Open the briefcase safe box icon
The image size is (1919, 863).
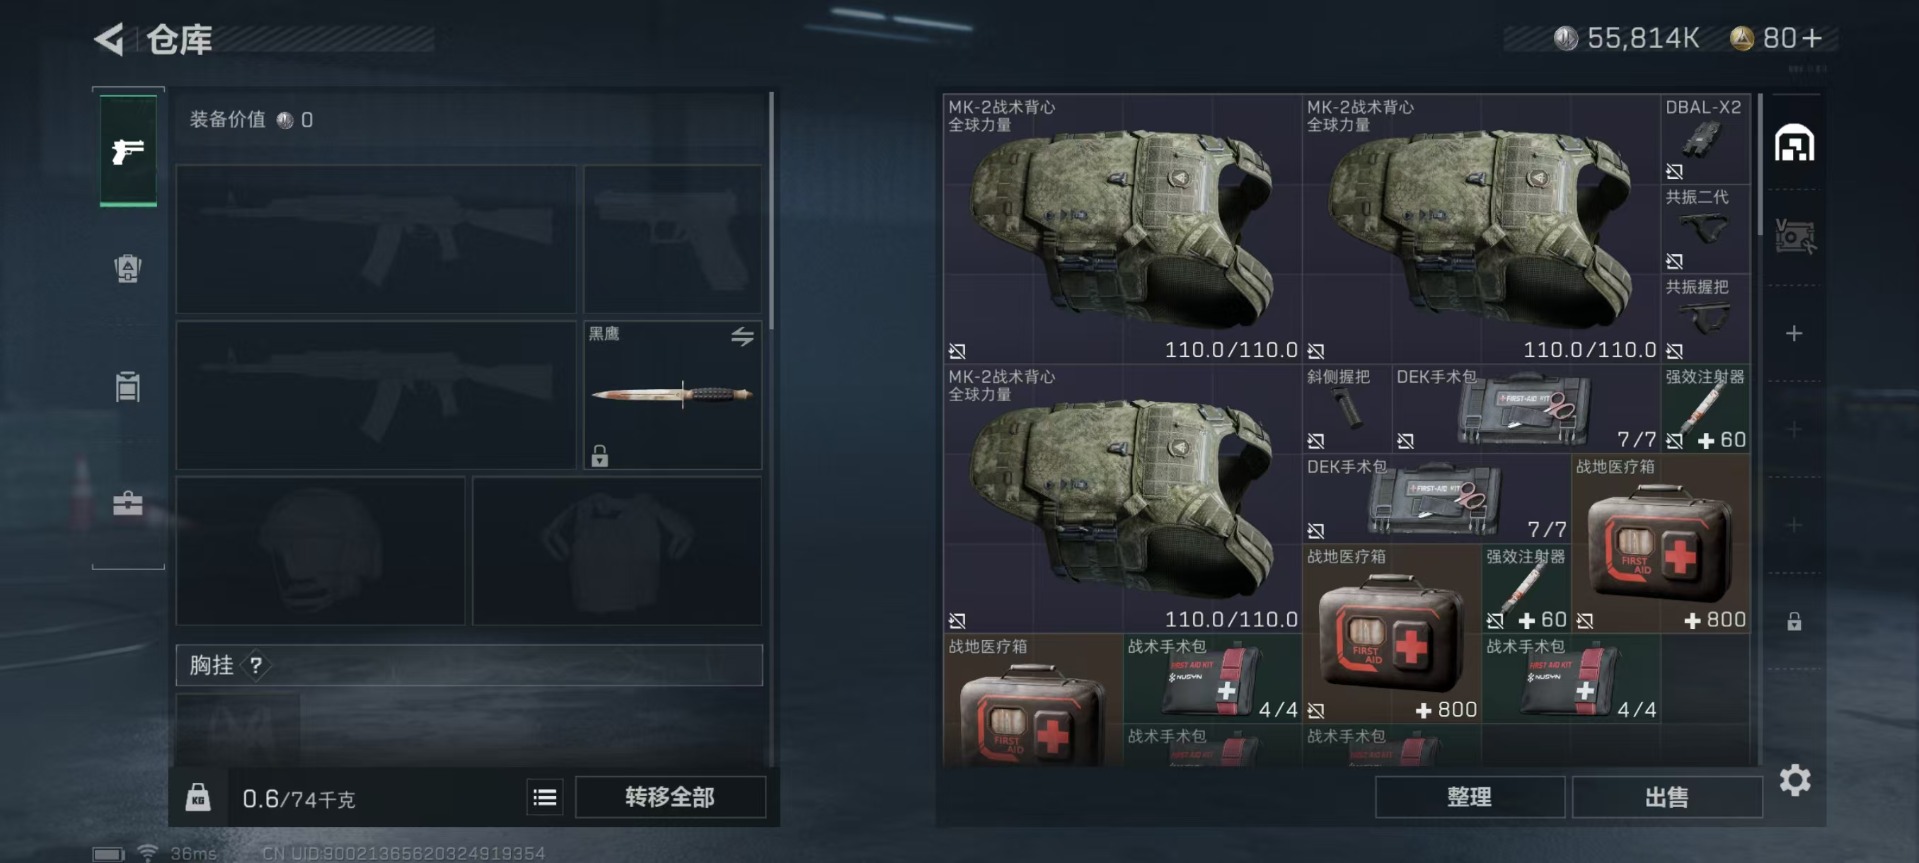click(x=128, y=503)
